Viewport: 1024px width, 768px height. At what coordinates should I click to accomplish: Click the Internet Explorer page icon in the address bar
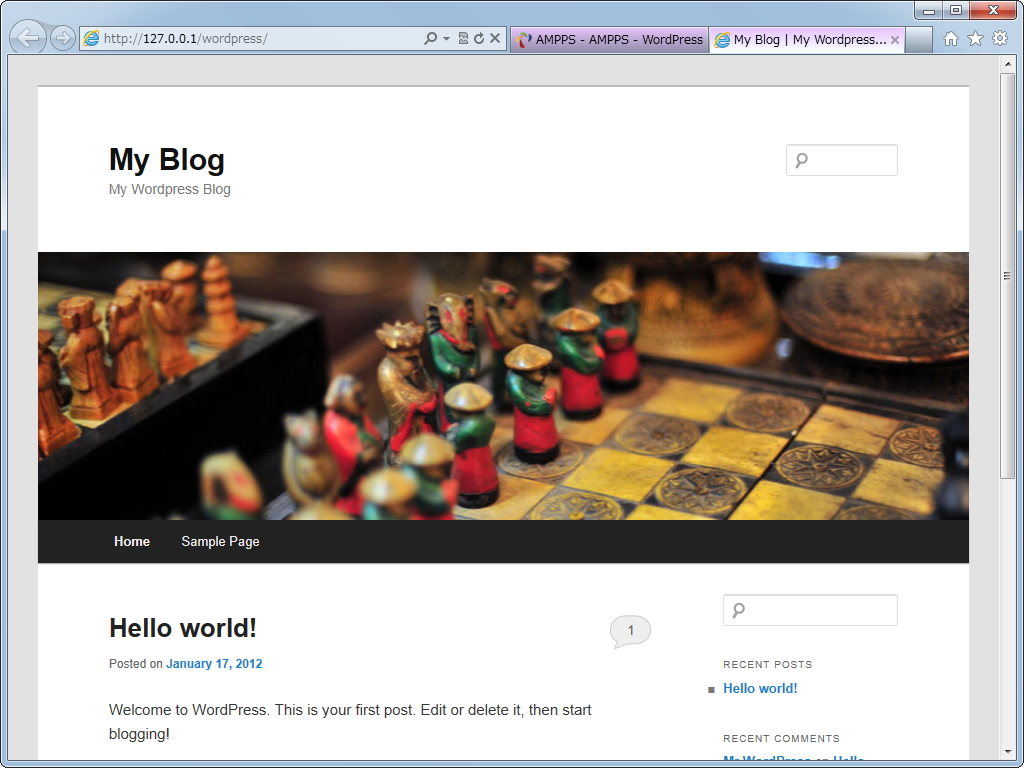(91, 39)
